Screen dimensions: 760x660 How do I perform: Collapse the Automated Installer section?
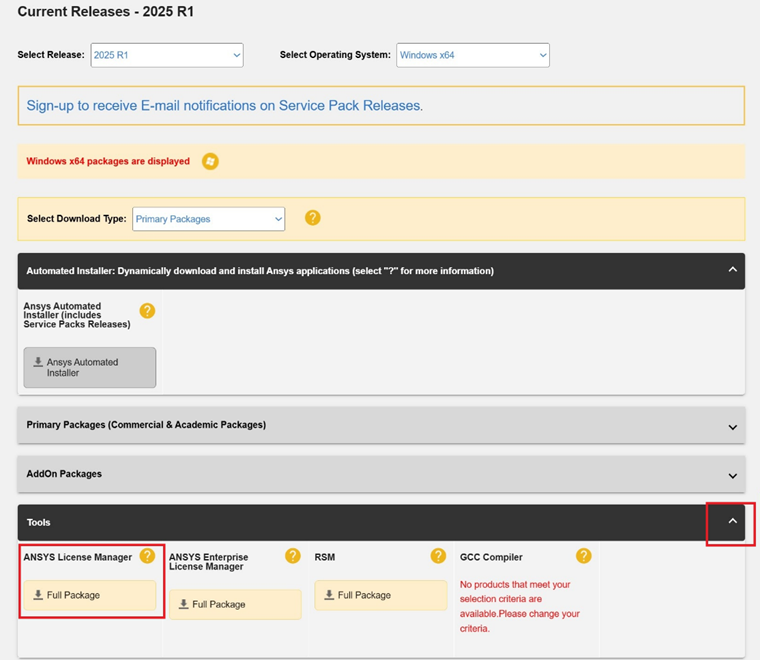click(x=732, y=270)
